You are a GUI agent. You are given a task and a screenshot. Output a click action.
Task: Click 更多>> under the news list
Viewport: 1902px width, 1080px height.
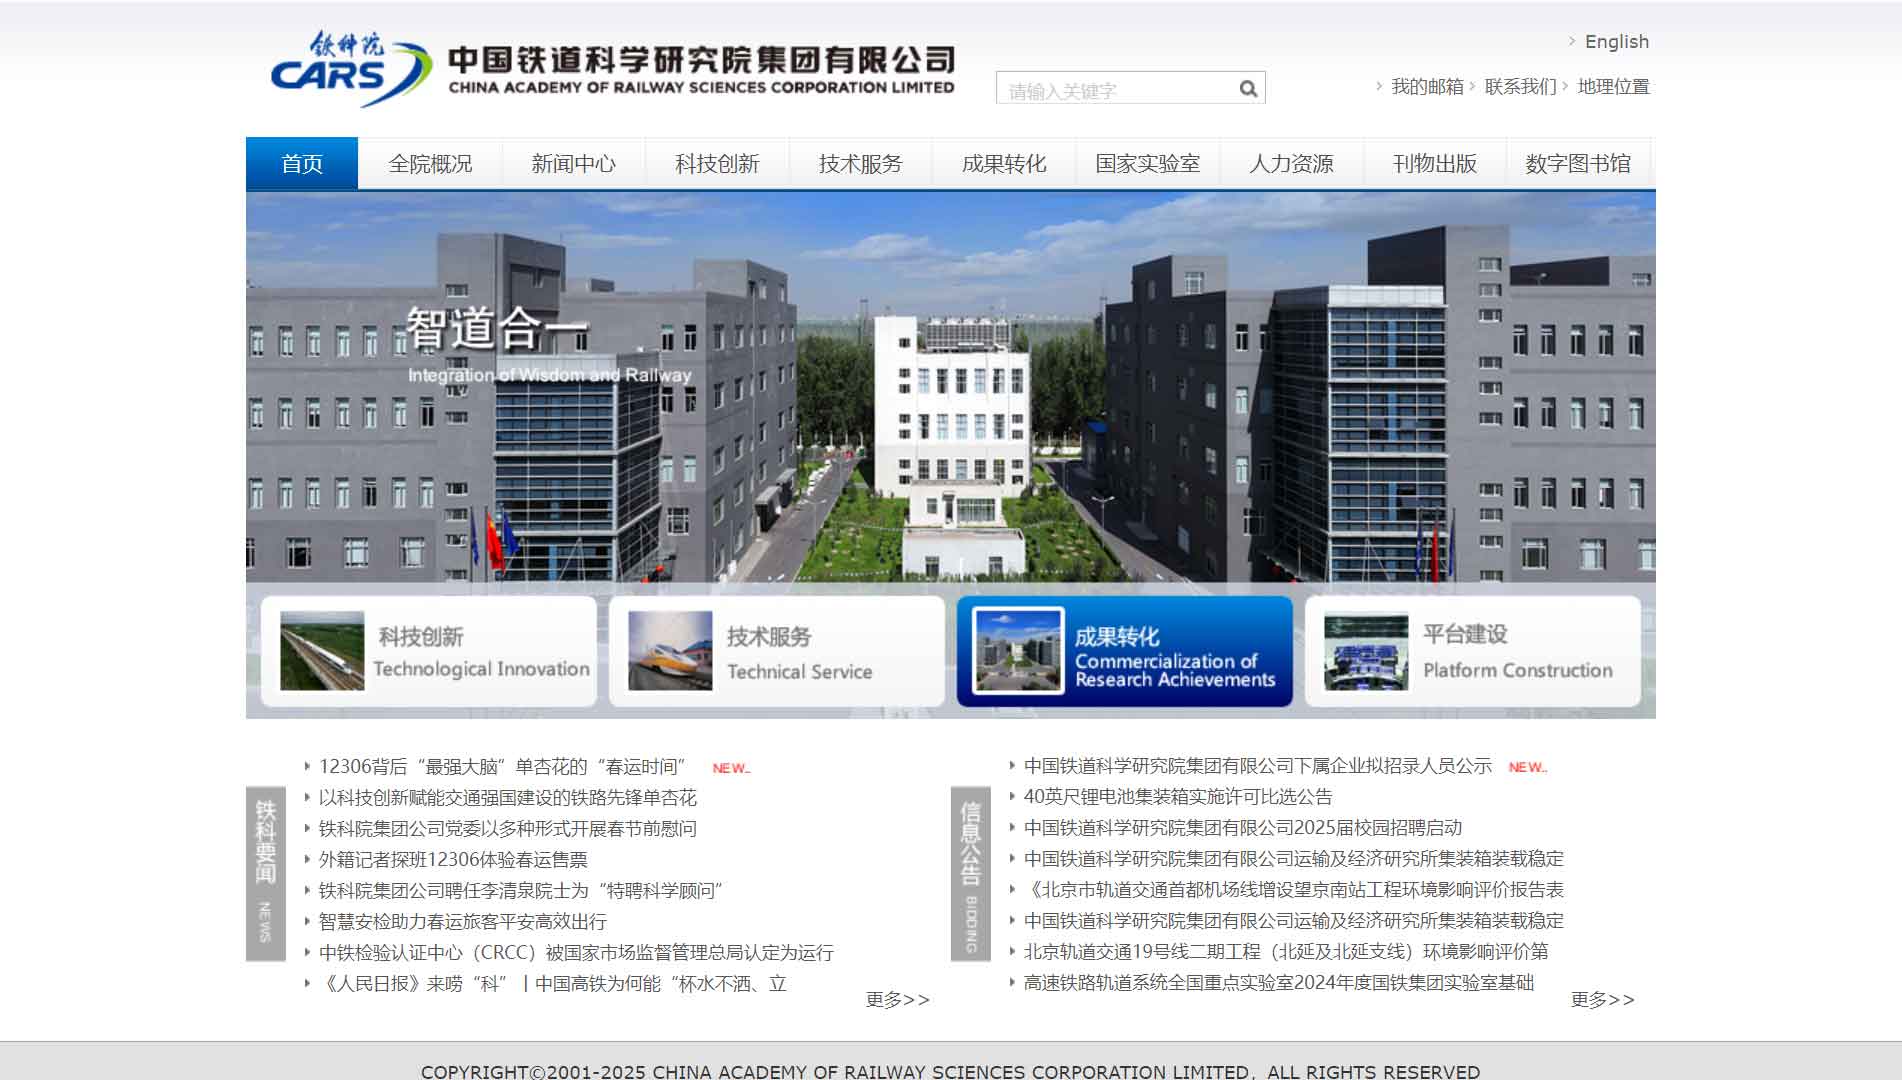tap(898, 999)
